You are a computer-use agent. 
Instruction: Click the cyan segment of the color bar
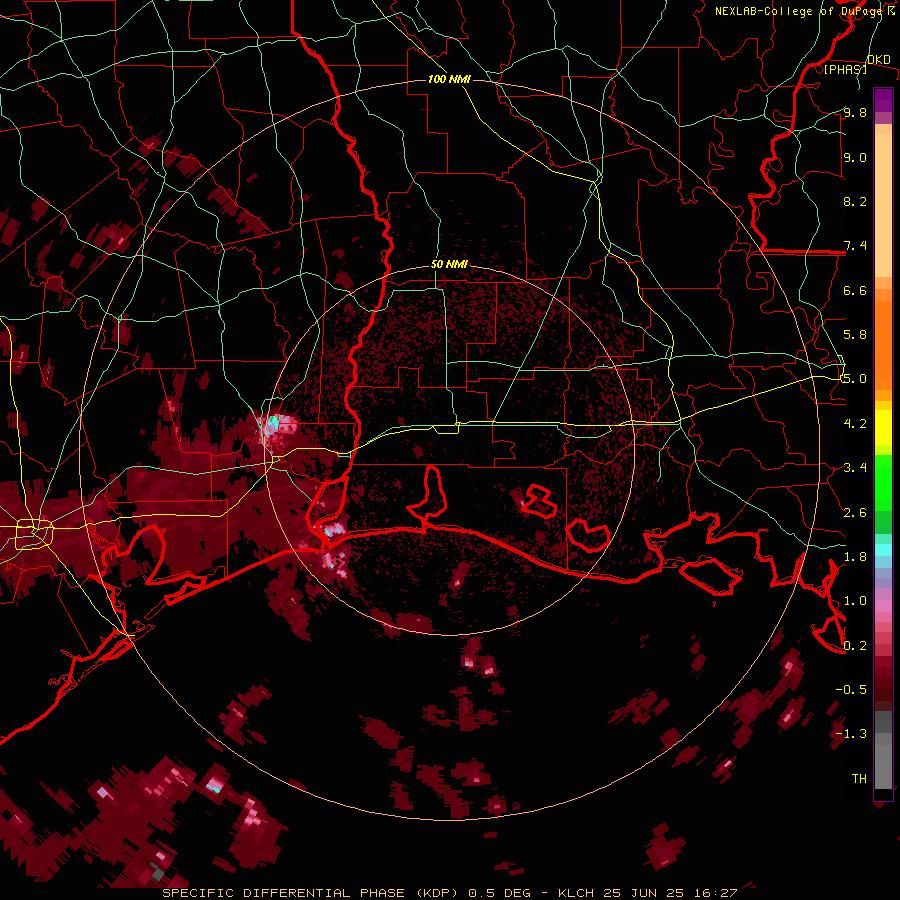pyautogui.click(x=883, y=550)
